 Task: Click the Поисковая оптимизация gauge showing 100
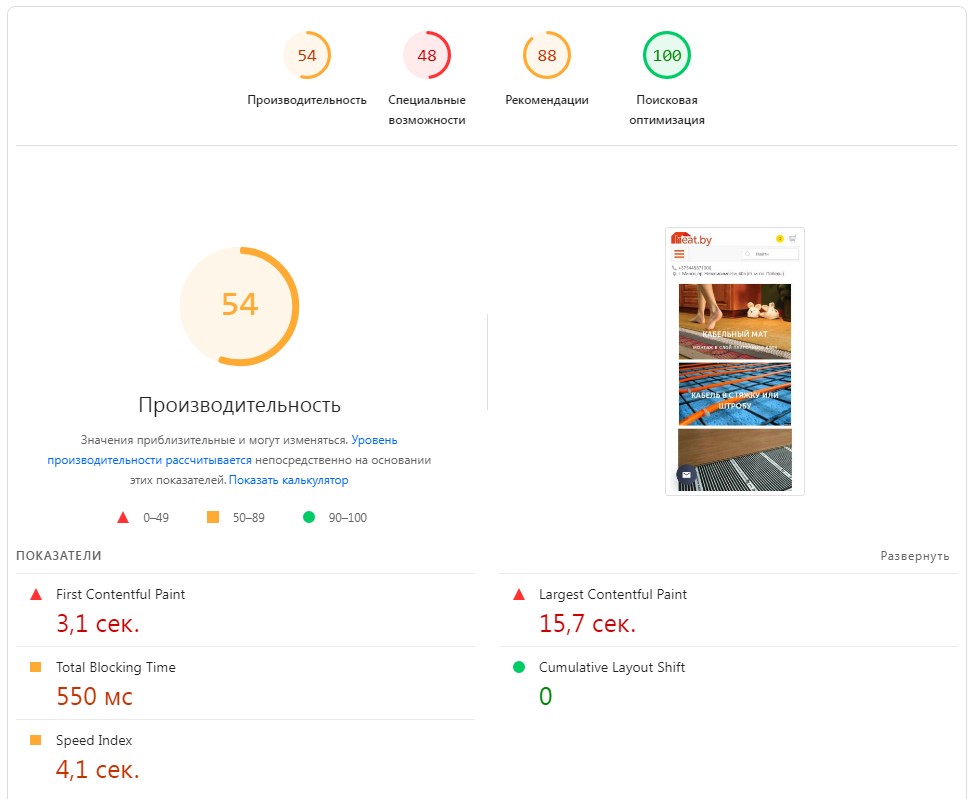(x=667, y=56)
